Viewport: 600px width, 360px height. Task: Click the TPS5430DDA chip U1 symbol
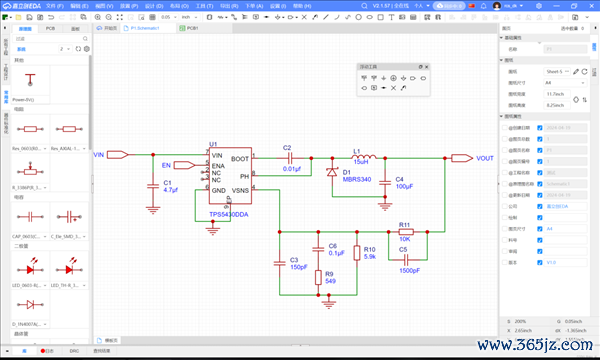coord(230,176)
